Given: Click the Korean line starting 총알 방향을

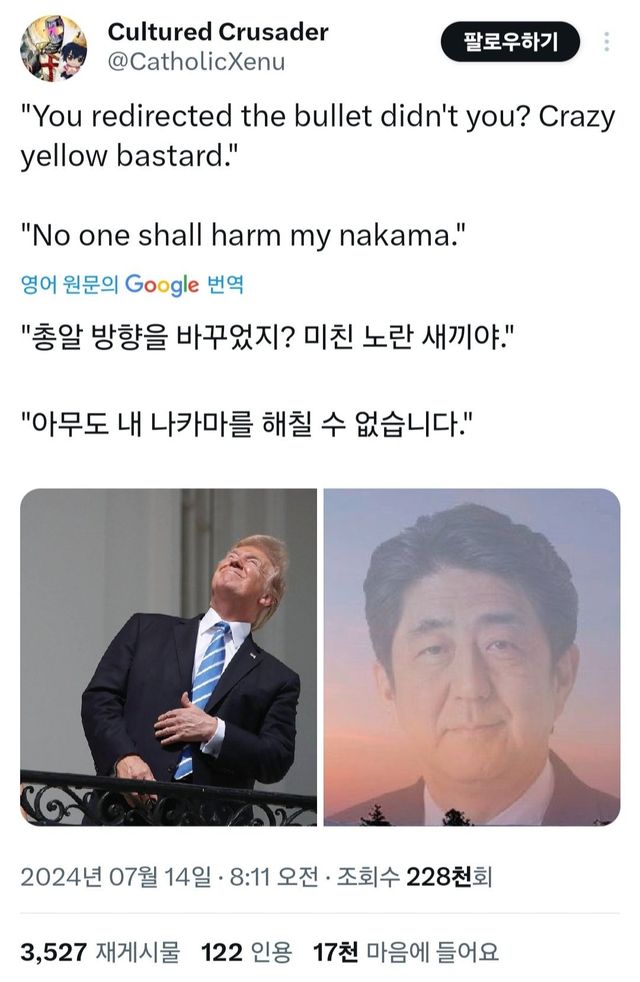Looking at the screenshot, I should 267,337.
